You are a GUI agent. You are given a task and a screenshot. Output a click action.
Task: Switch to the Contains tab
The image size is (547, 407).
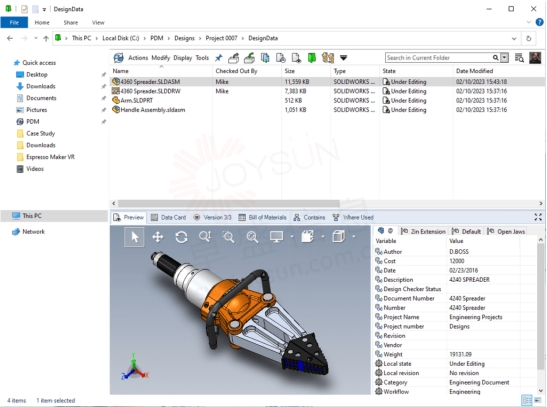click(x=309, y=218)
